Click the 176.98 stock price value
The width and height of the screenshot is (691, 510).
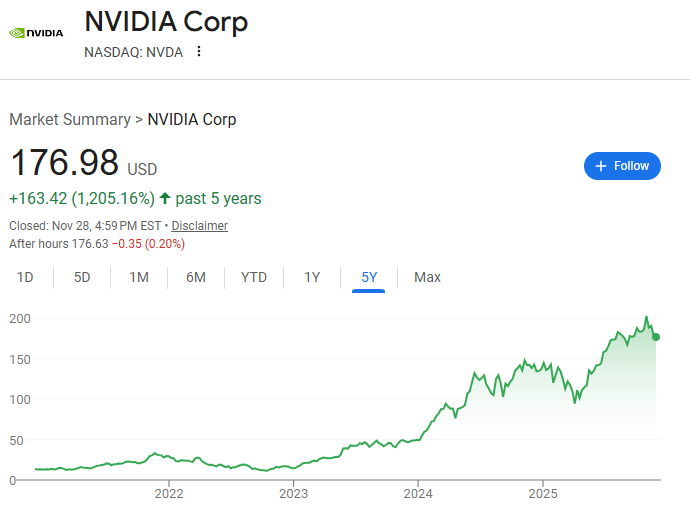pos(64,164)
